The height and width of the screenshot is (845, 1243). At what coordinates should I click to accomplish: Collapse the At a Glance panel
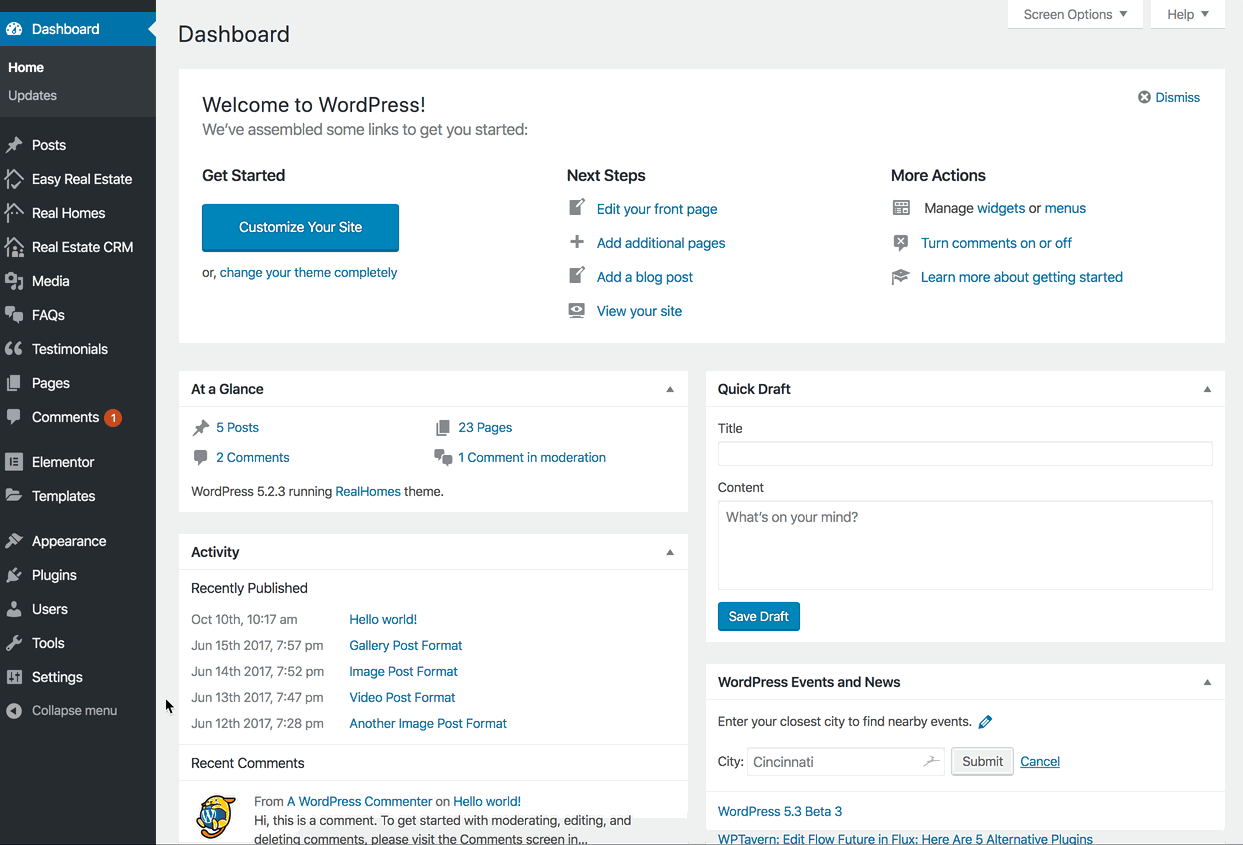point(670,389)
